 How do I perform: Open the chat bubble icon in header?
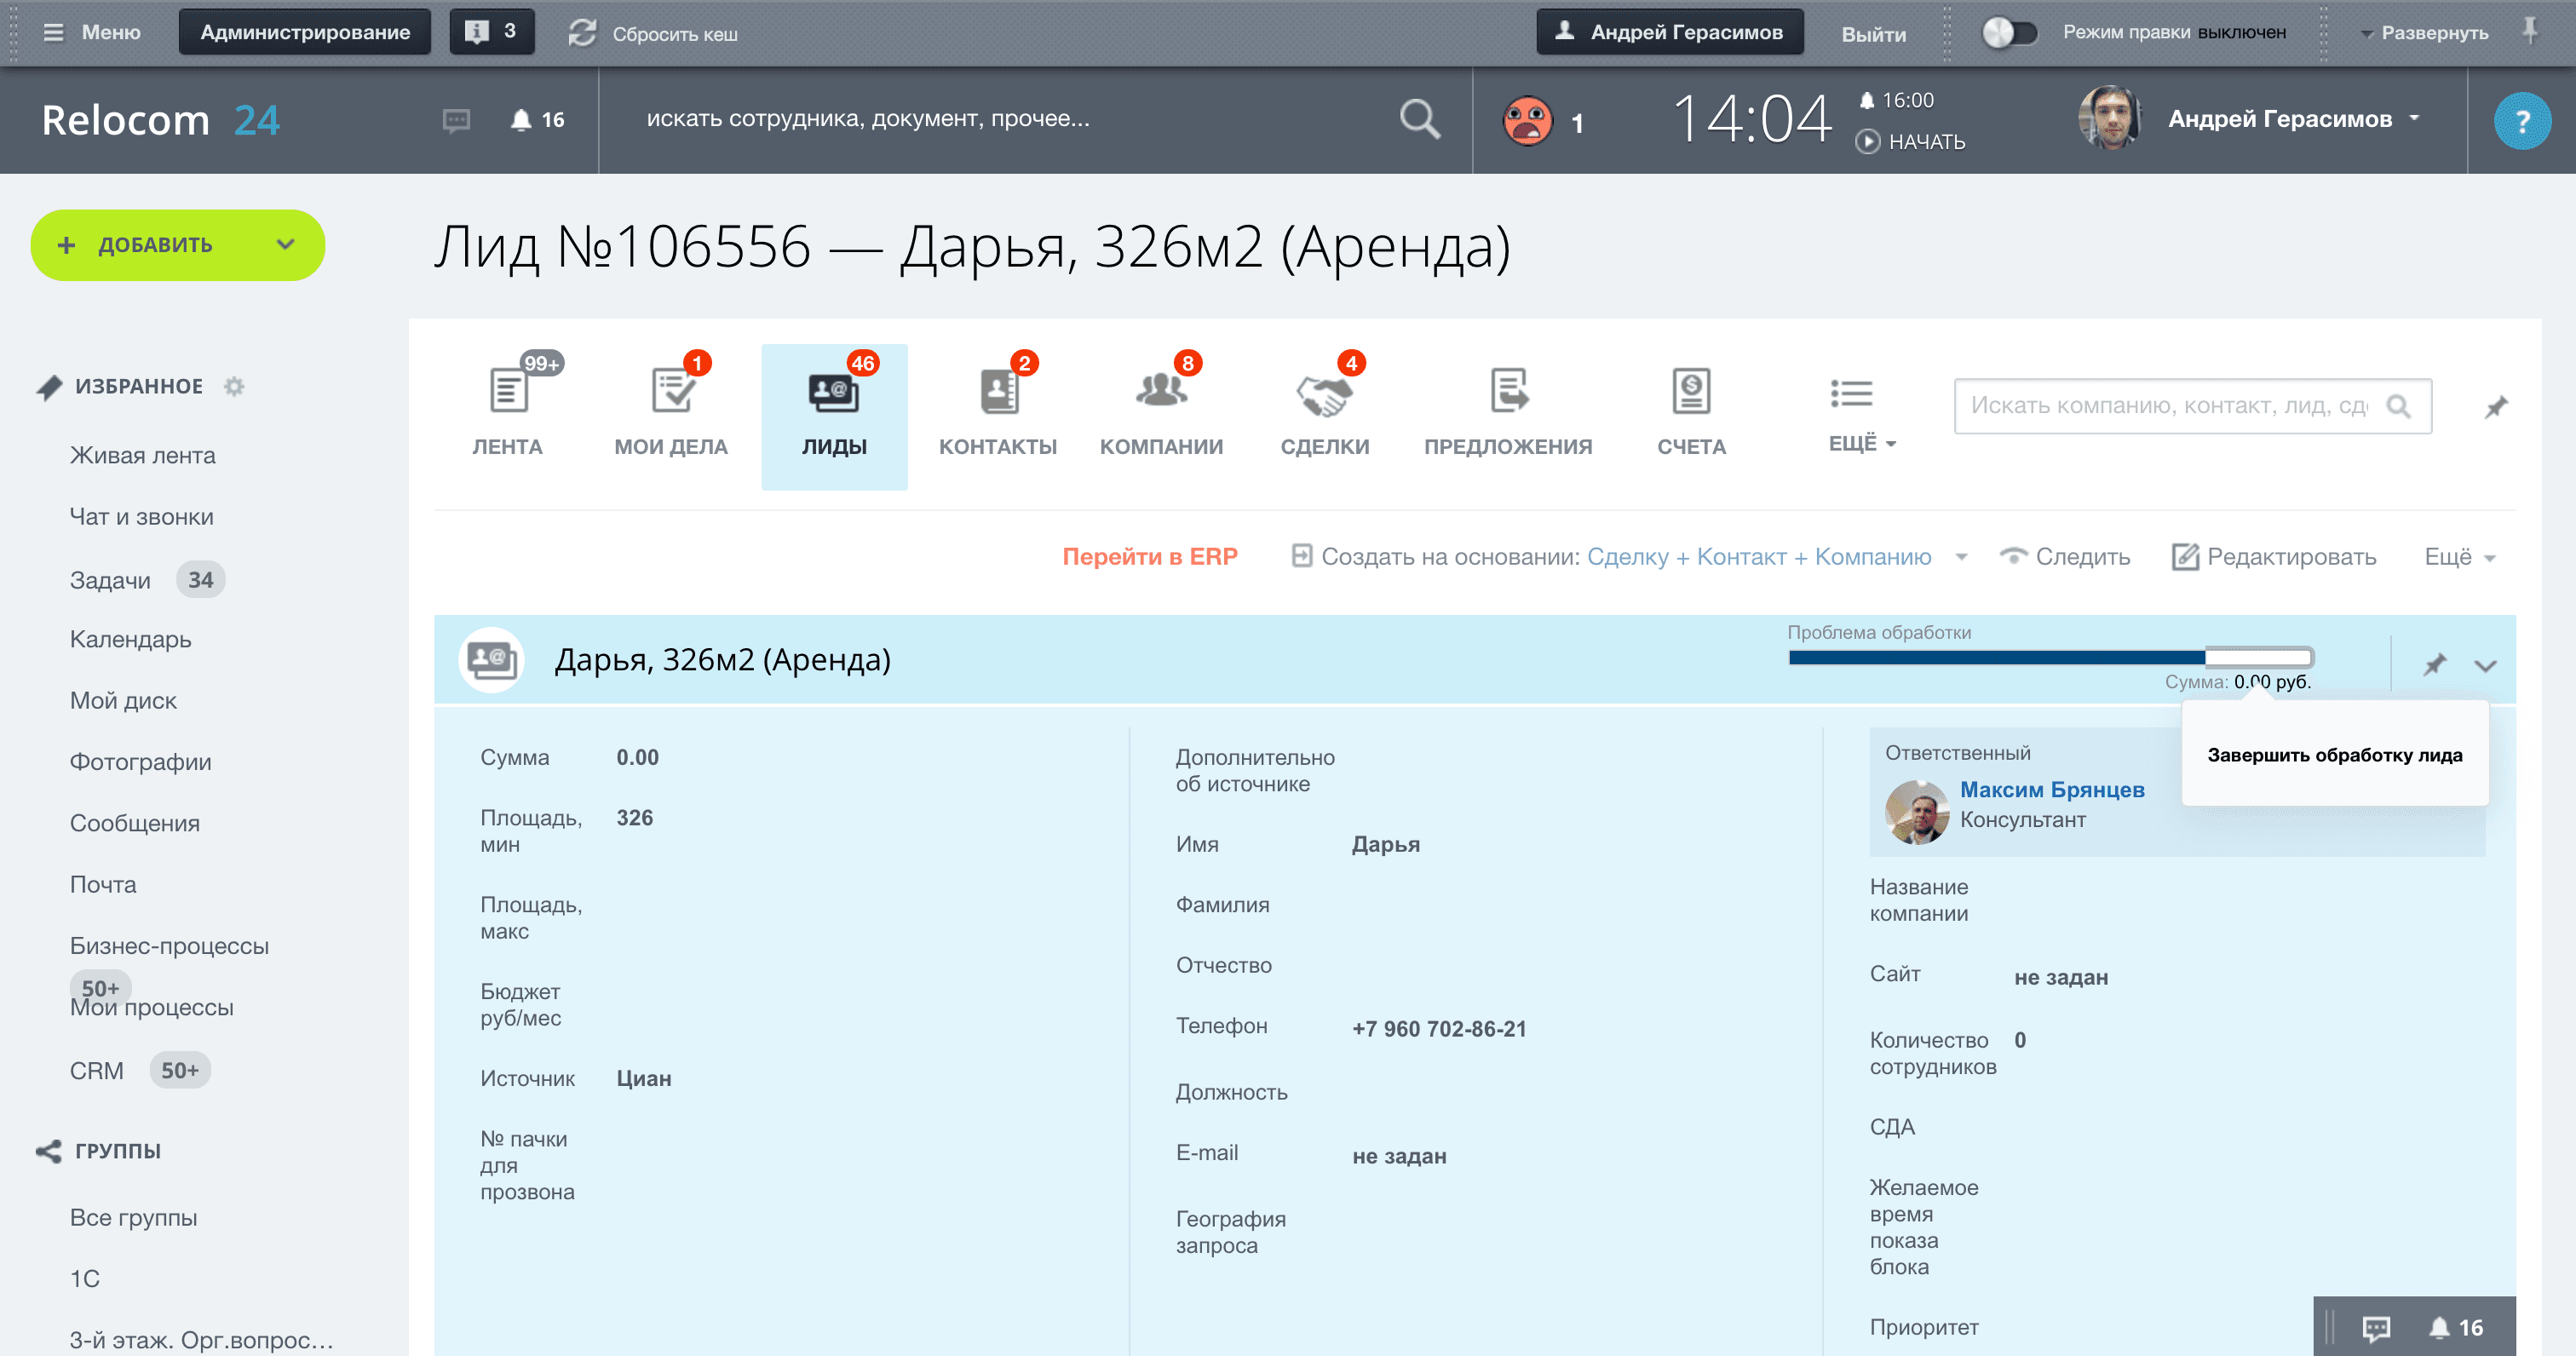coord(456,121)
